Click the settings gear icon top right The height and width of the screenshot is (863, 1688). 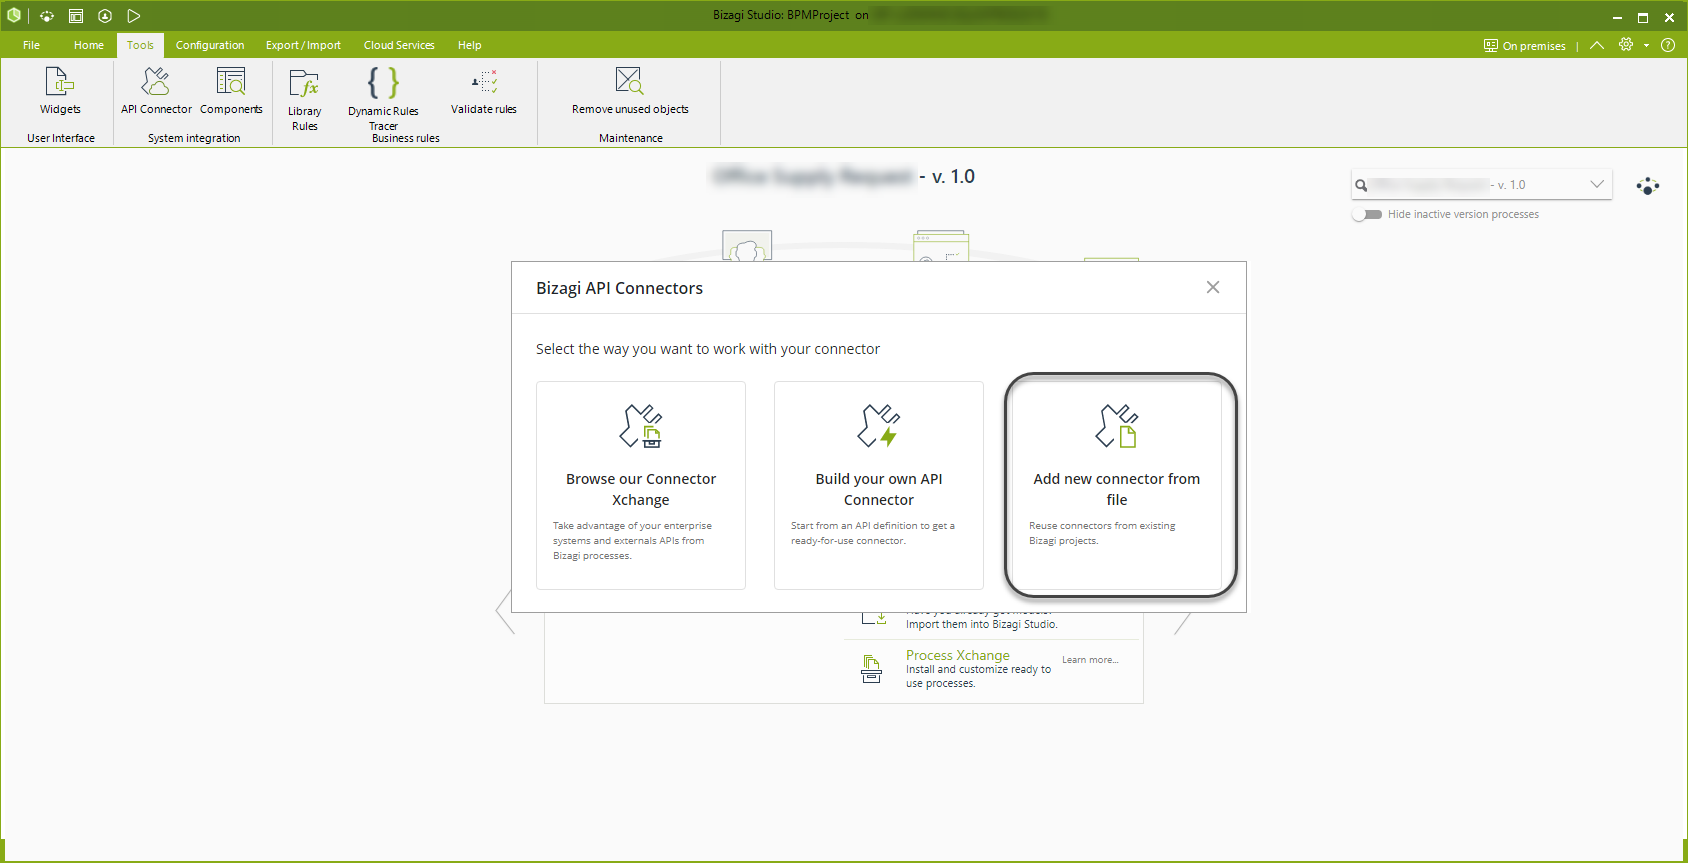(x=1626, y=44)
